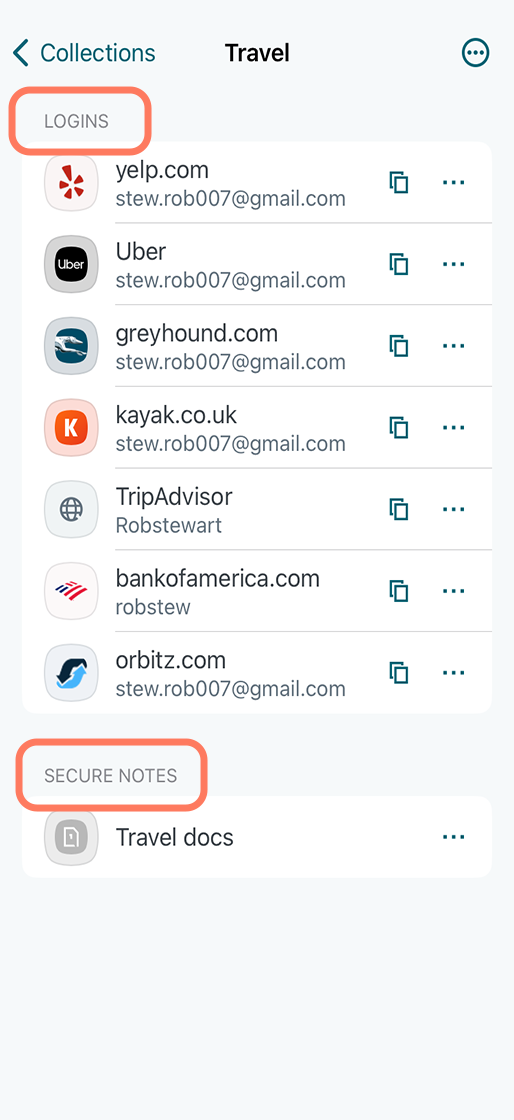The image size is (514, 1120).
Task: Copy the TripAdvisor login credentials
Action: pyautogui.click(x=398, y=509)
